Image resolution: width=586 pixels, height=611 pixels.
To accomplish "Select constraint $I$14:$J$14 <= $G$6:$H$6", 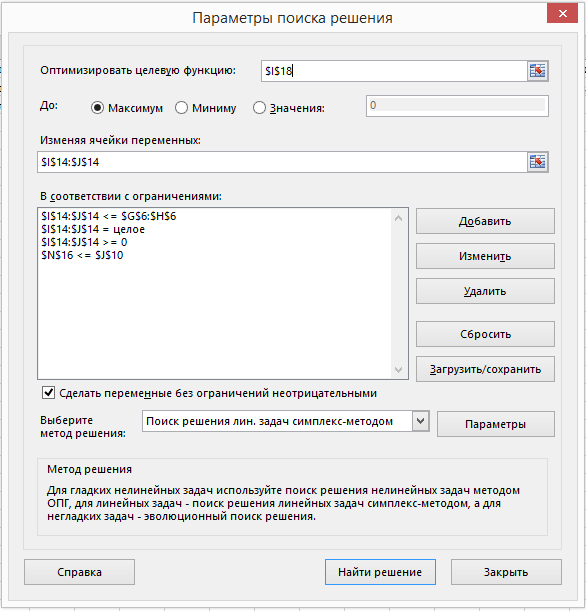I will point(109,216).
